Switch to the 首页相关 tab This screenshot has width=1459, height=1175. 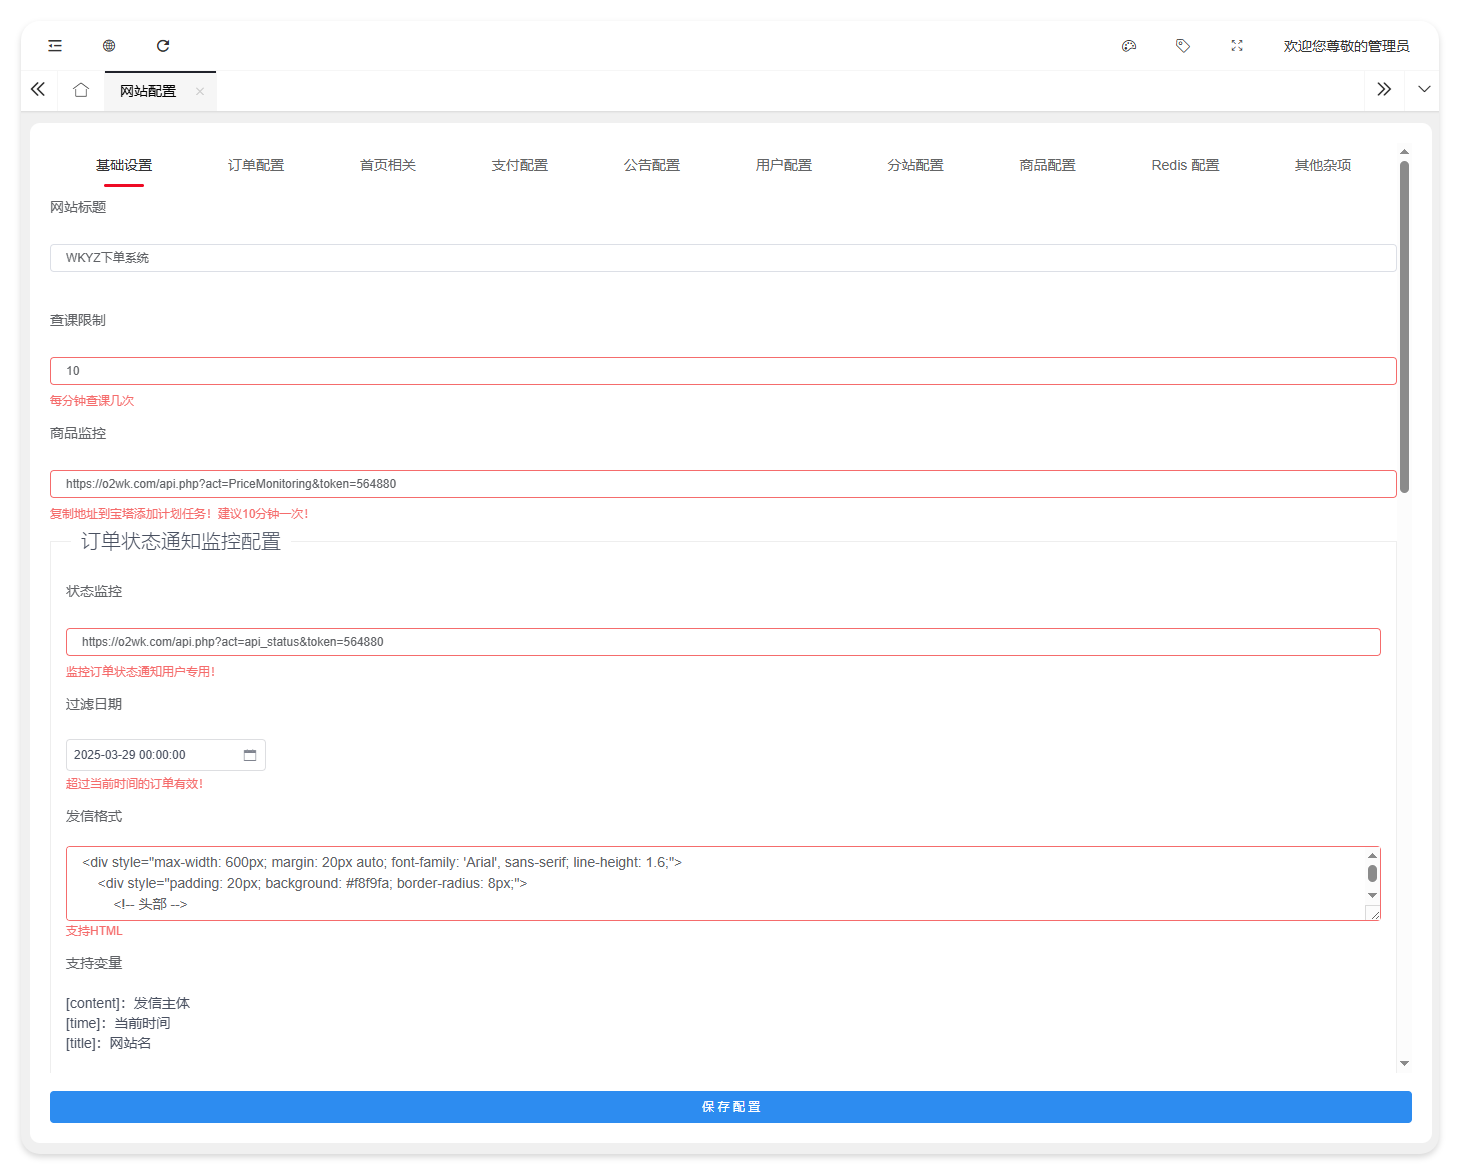coord(388,165)
